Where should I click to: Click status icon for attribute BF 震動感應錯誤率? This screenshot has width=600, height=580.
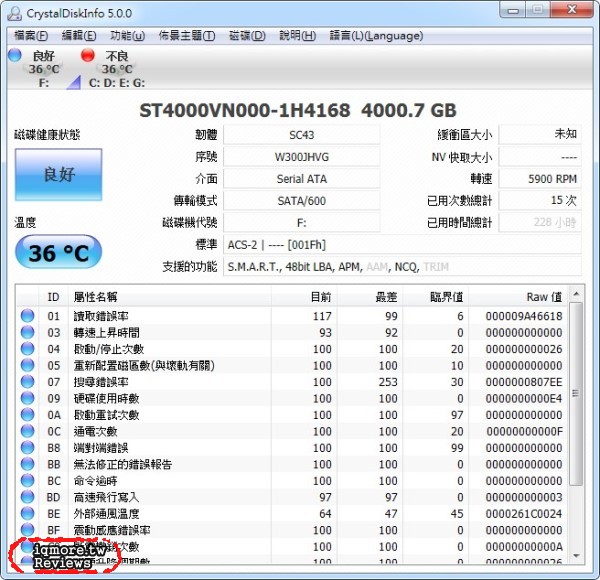point(28,529)
